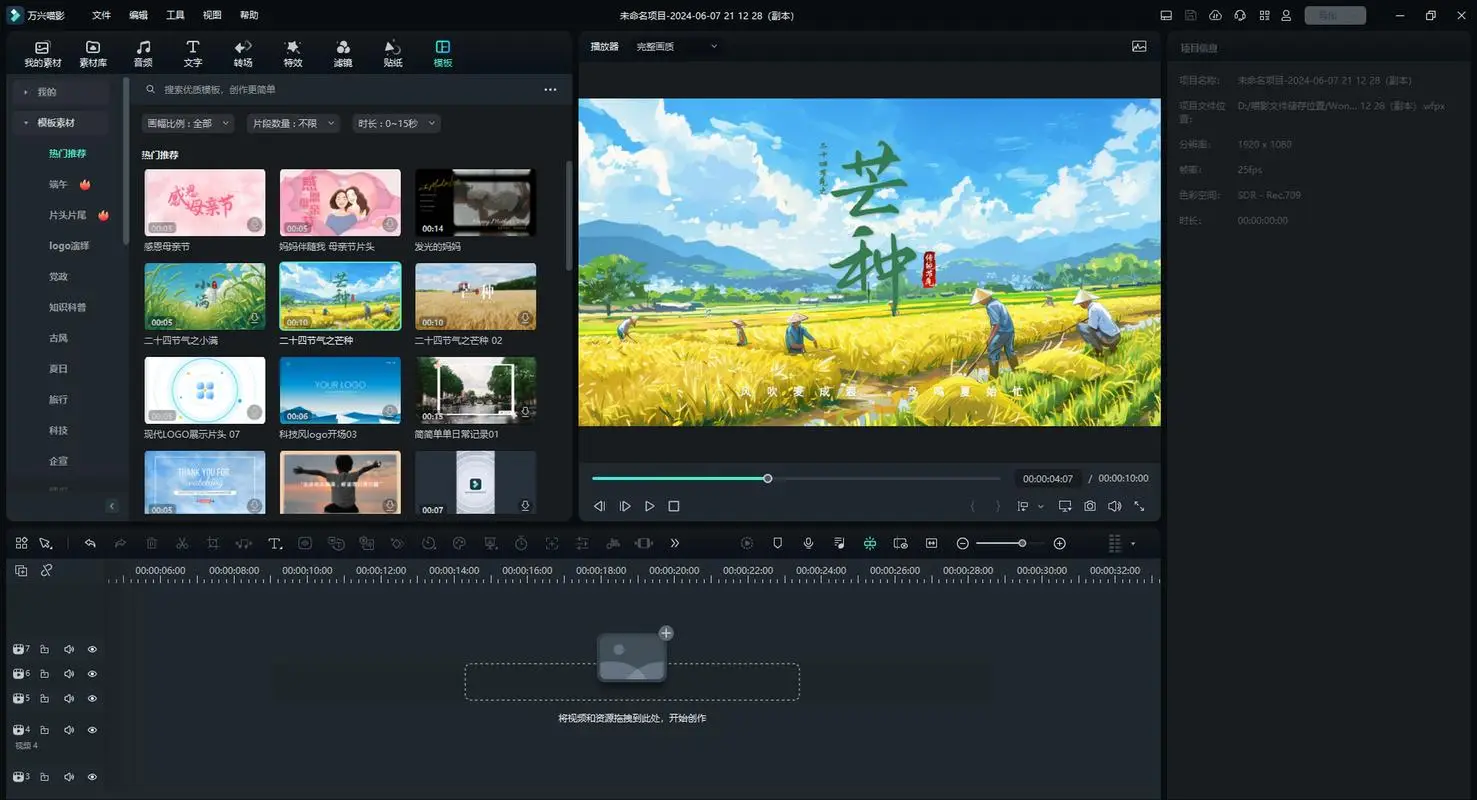
Task: Open the 时长 duration filter dropdown
Action: click(396, 123)
